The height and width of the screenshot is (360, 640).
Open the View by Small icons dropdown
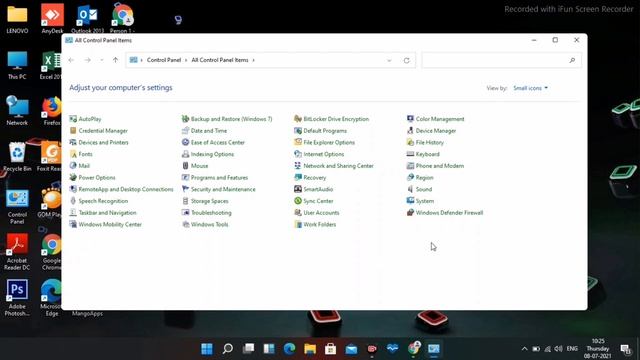531,88
